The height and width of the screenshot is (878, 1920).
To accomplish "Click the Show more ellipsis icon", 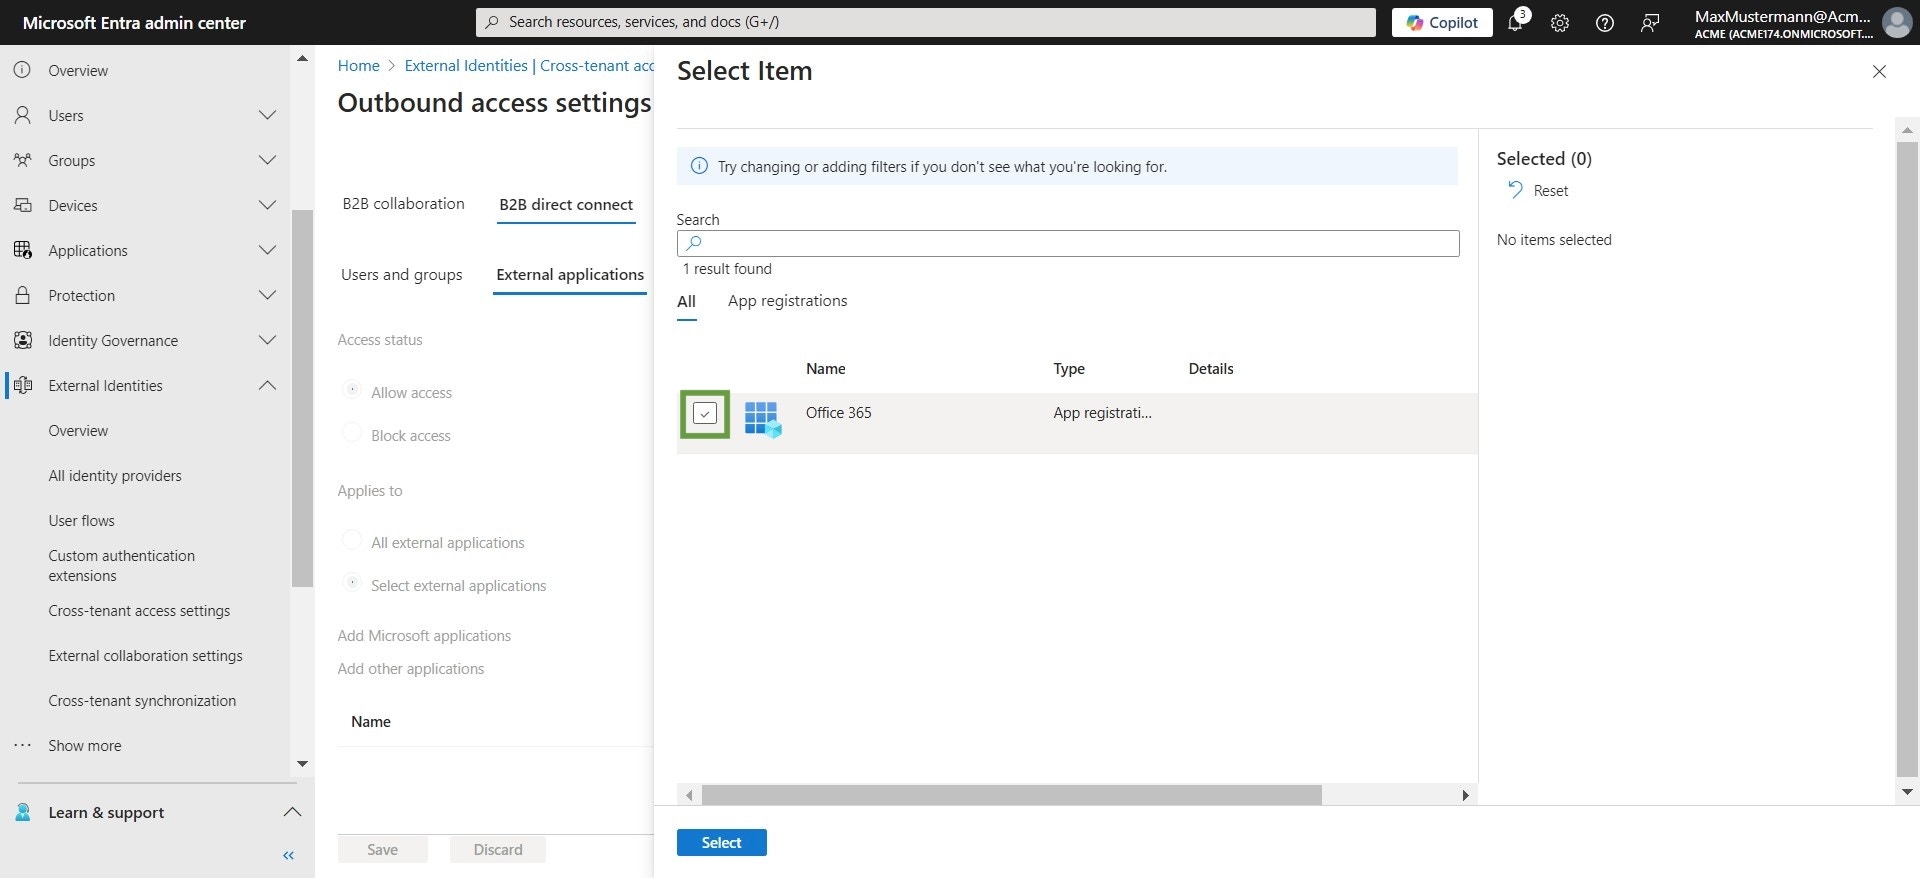I will pos(22,745).
